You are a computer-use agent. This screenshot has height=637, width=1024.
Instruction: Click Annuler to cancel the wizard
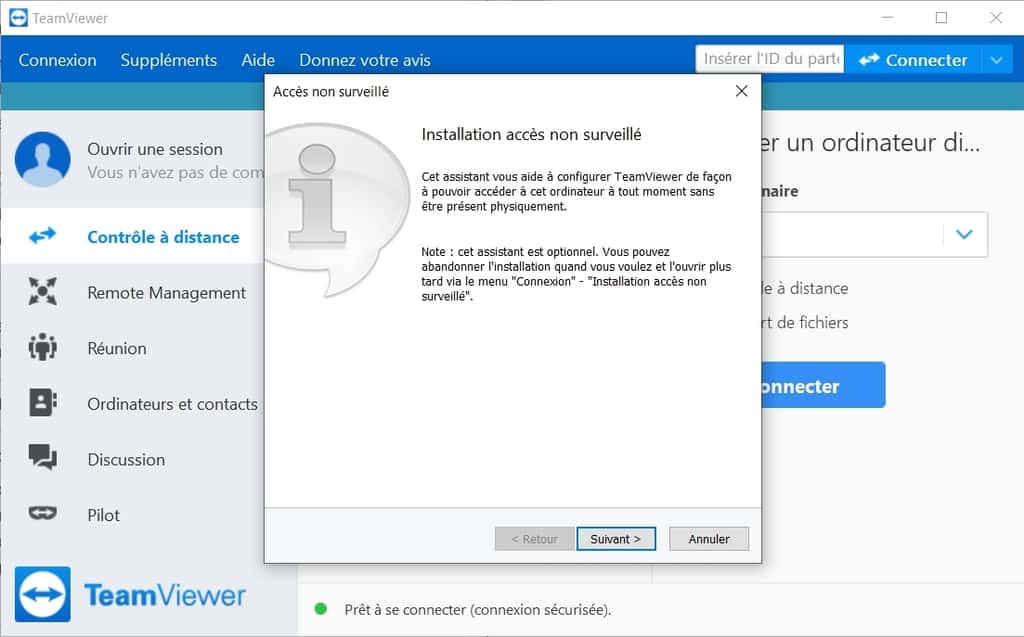point(709,539)
